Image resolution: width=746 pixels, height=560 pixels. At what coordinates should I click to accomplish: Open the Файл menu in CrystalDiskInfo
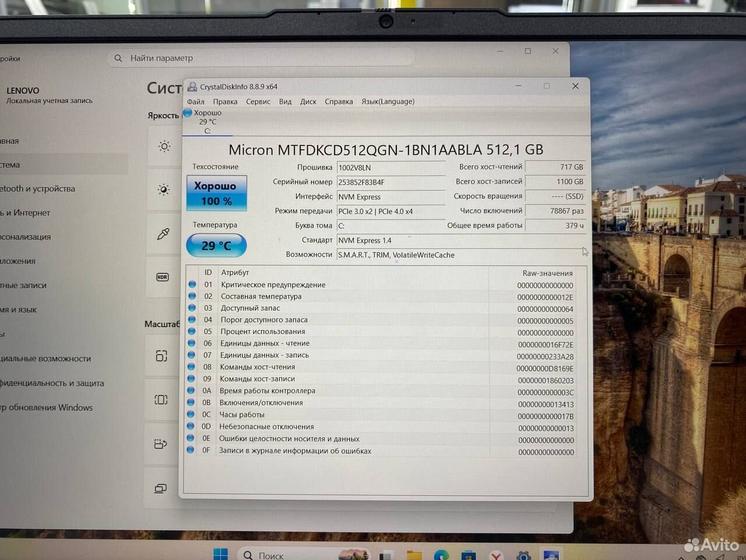195,101
